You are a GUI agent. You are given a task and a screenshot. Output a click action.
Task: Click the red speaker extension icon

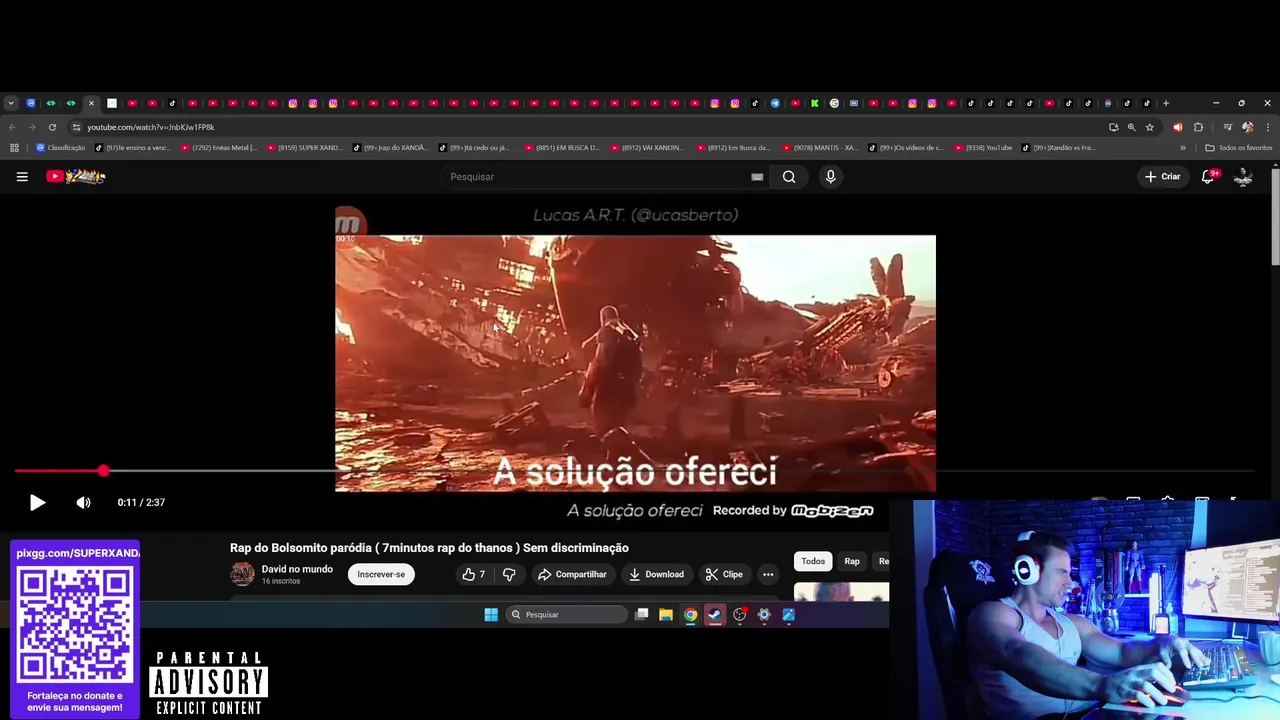(x=1177, y=127)
